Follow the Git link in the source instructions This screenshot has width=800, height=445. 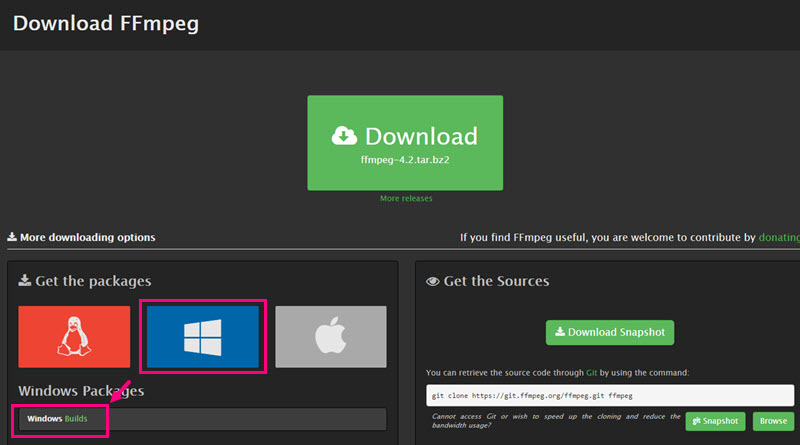pos(591,373)
